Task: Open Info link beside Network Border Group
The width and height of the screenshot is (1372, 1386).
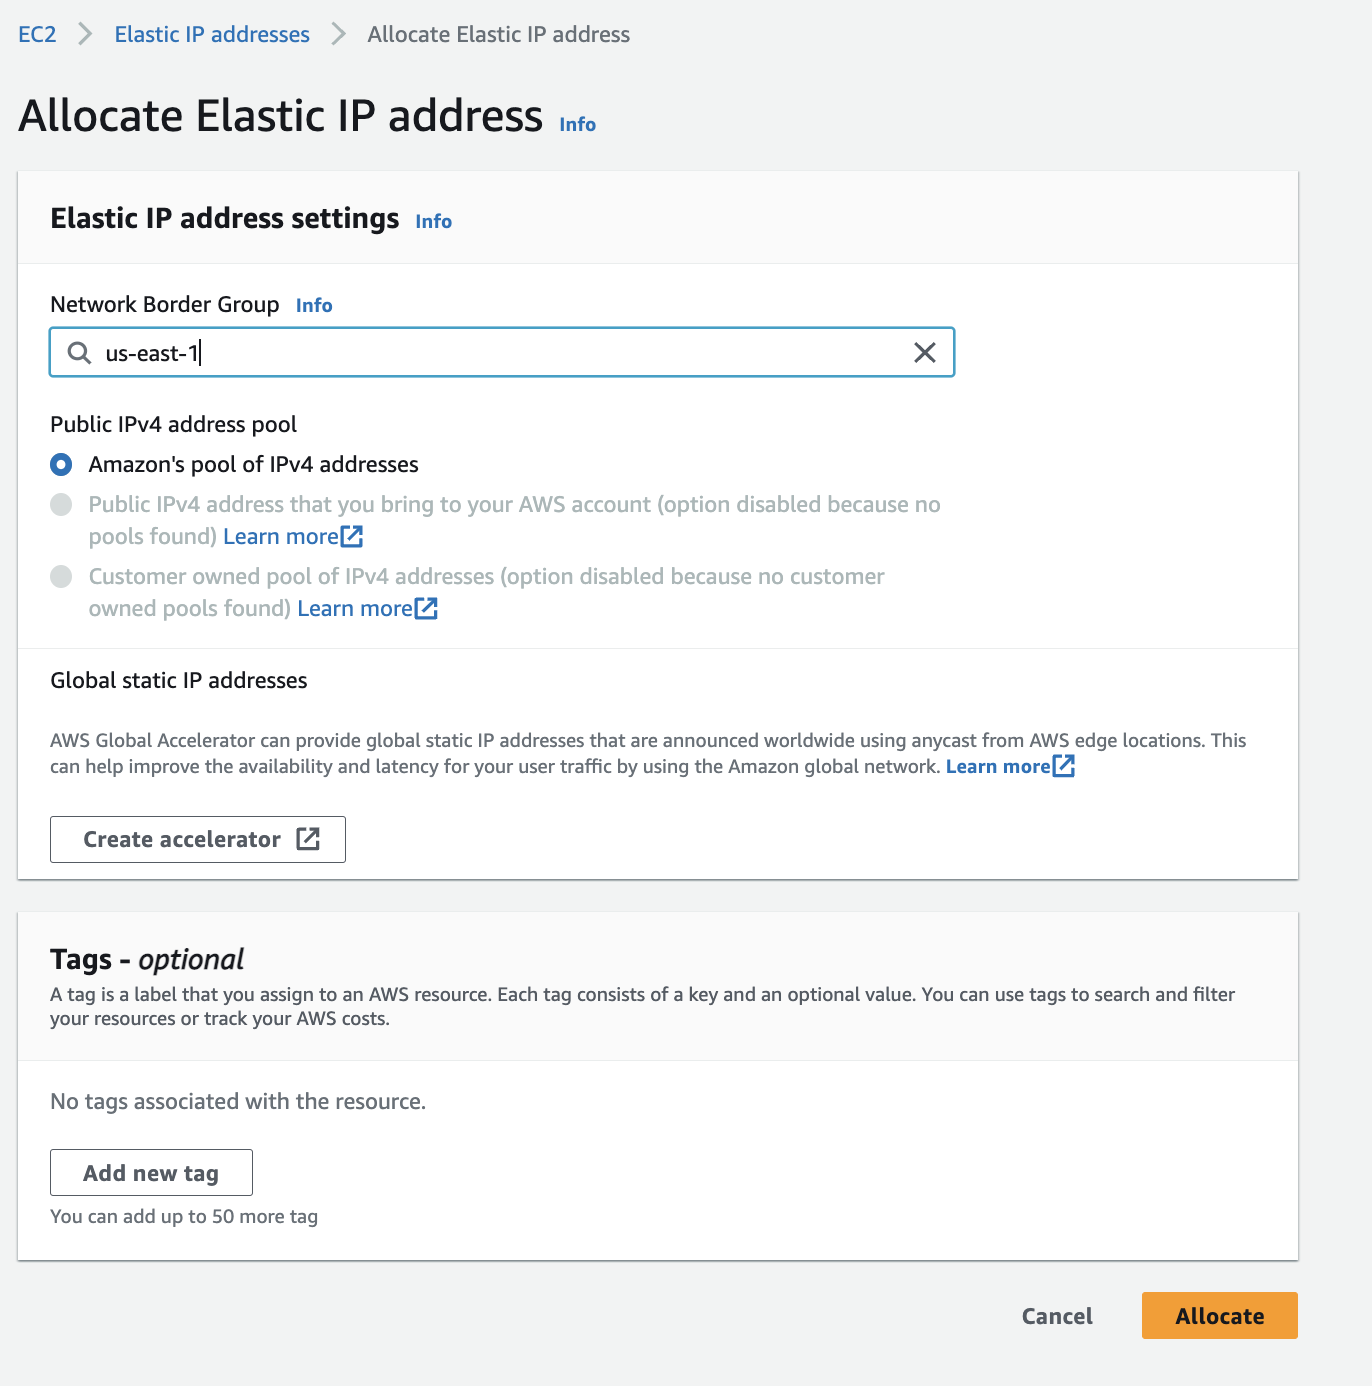Action: 314,306
